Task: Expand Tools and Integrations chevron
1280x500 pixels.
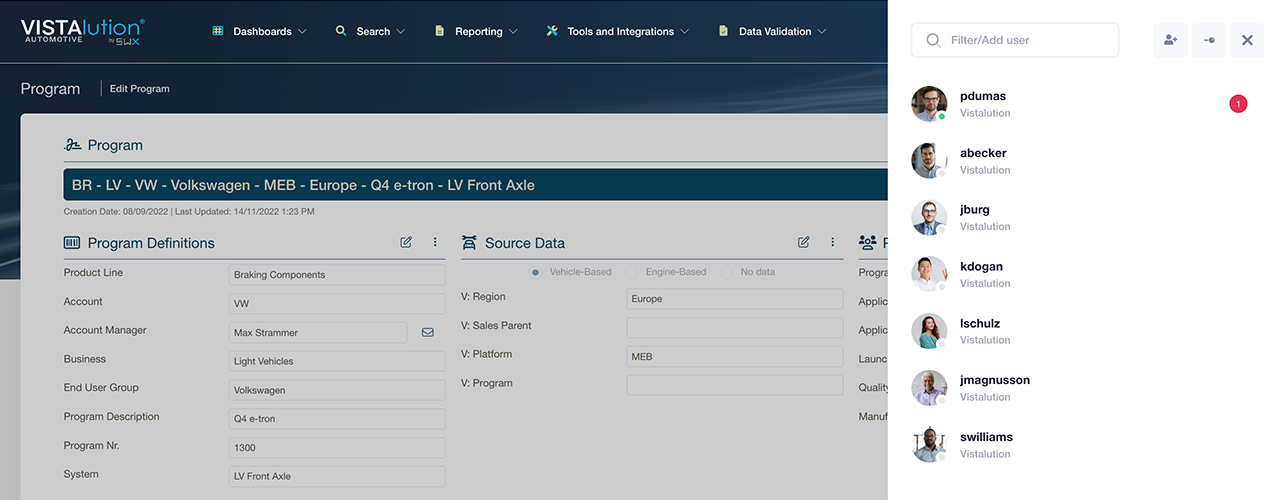Action: point(685,32)
